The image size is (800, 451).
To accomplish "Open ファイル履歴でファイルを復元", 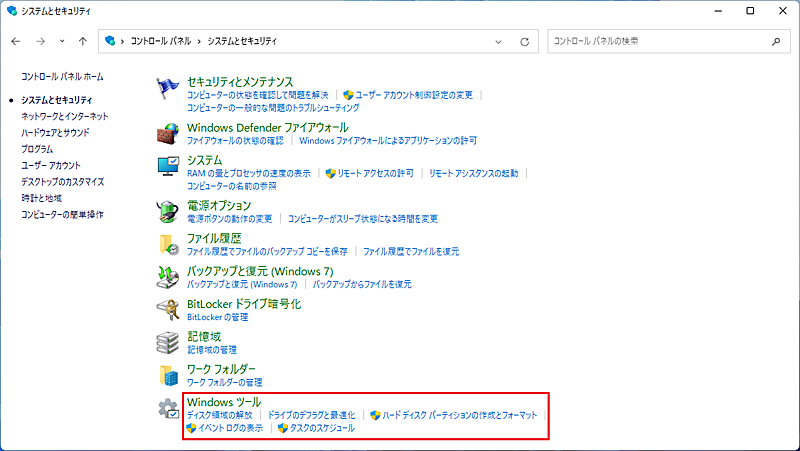I will 411,251.
